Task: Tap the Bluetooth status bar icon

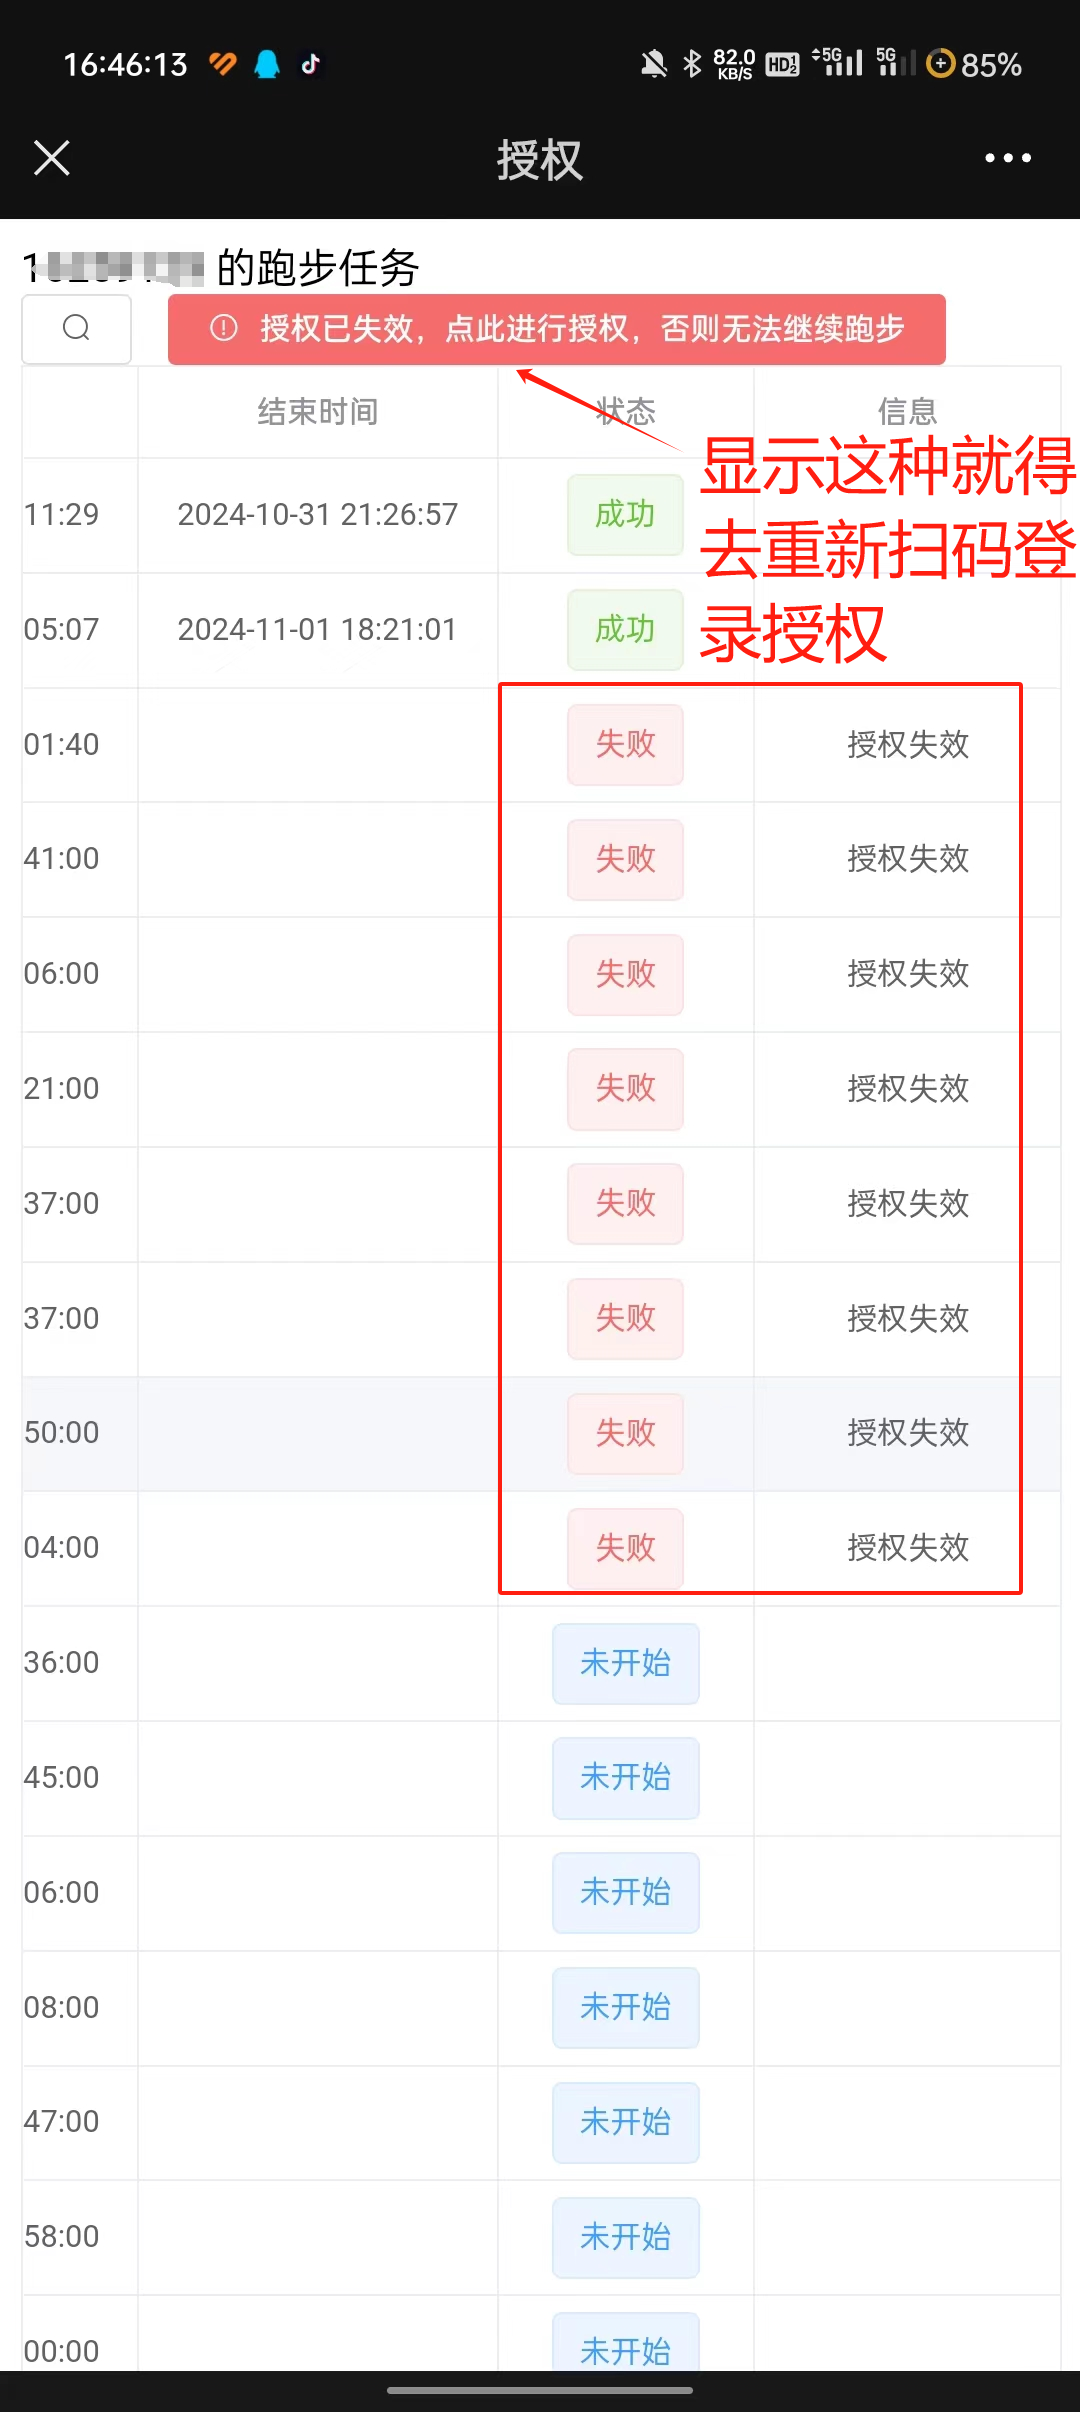Action: click(x=692, y=64)
